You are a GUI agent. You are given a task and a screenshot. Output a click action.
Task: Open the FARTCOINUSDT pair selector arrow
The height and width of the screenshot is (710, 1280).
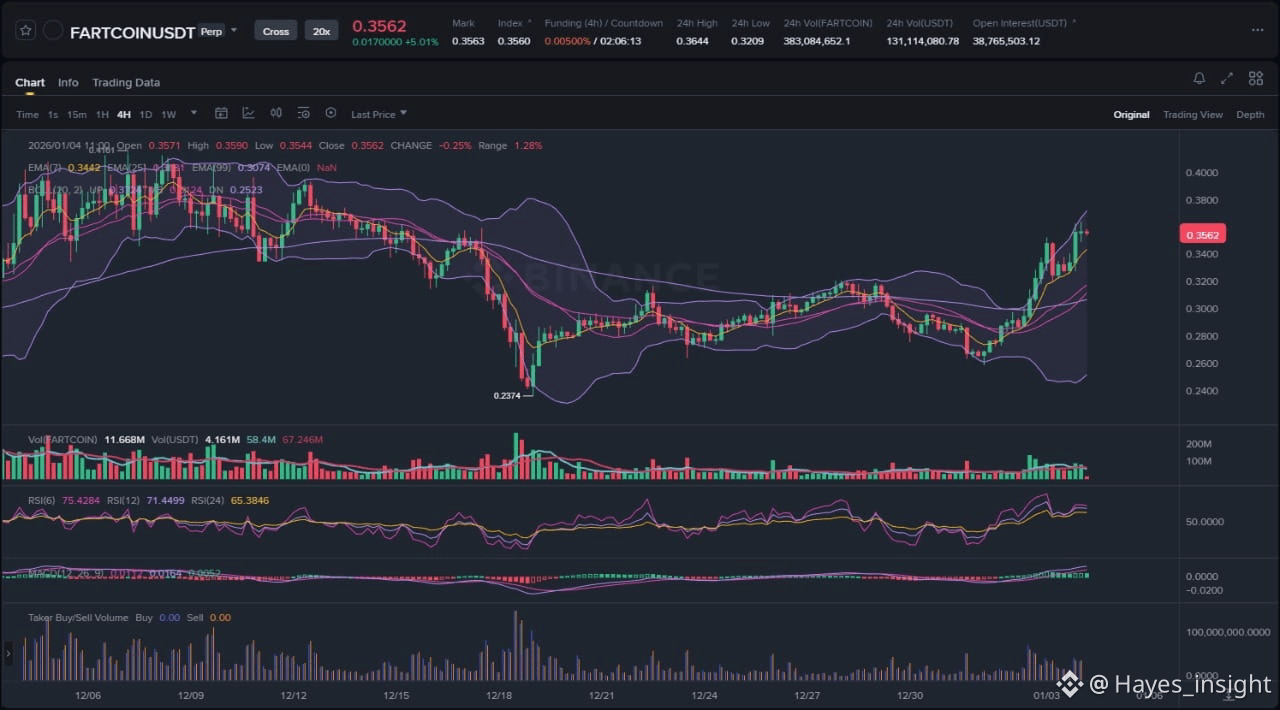pos(234,30)
